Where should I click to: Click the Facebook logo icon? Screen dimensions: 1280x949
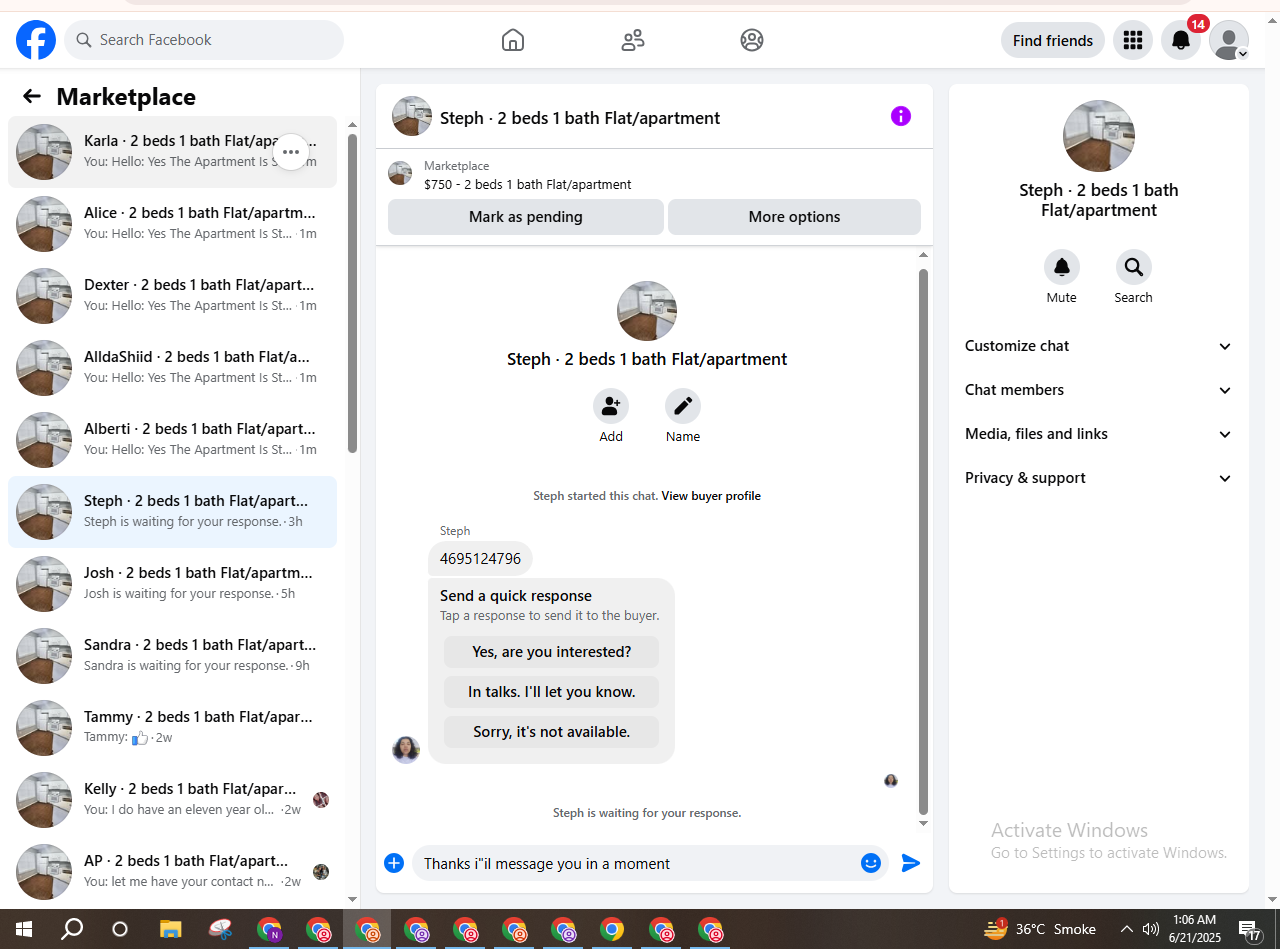point(36,40)
